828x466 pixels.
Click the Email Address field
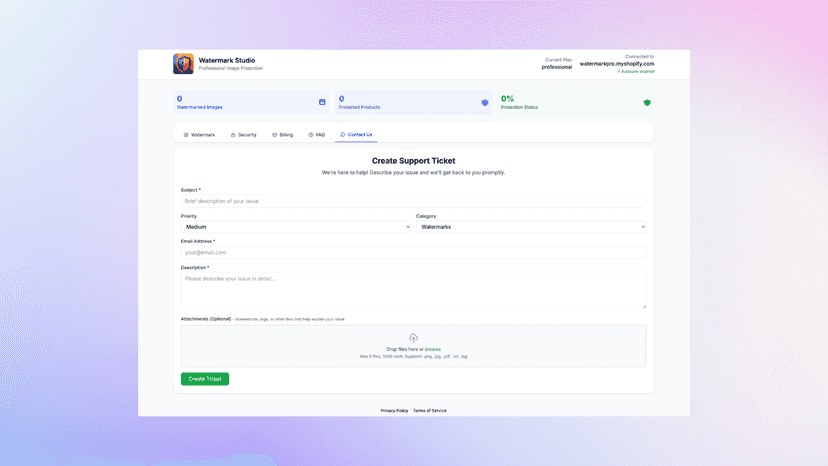(413, 252)
